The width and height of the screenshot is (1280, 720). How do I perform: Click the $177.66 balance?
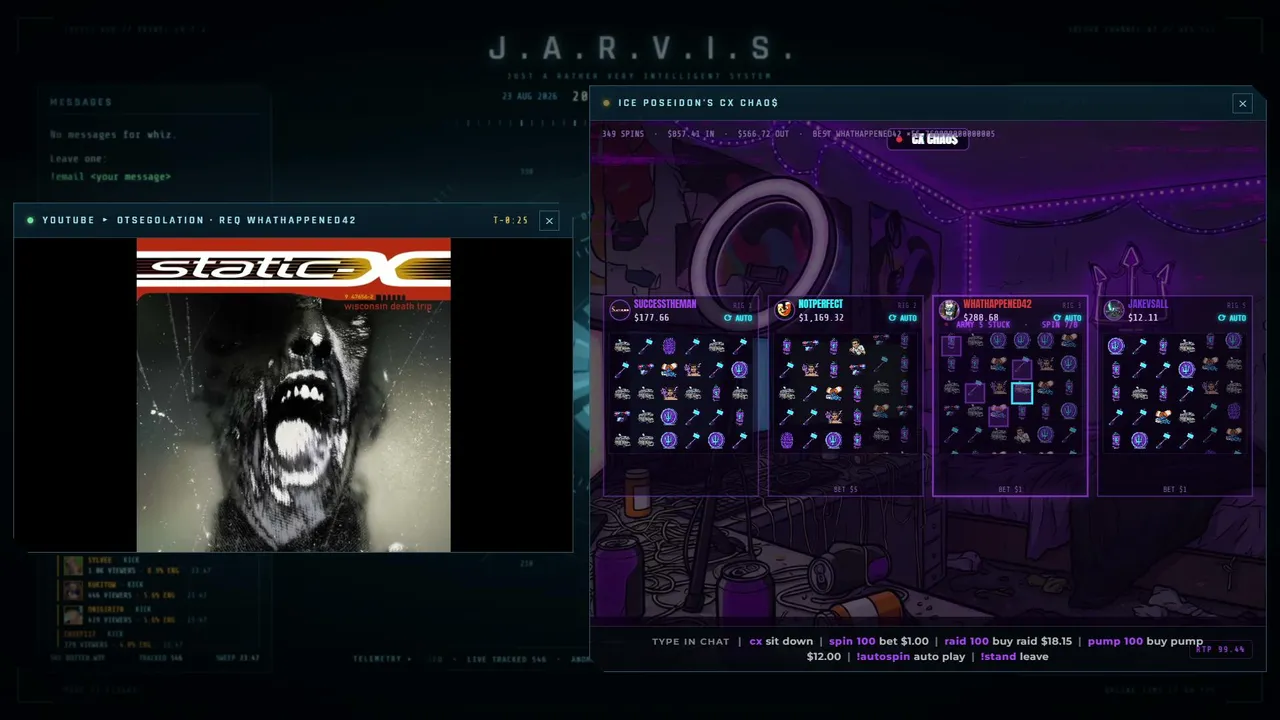coord(652,318)
